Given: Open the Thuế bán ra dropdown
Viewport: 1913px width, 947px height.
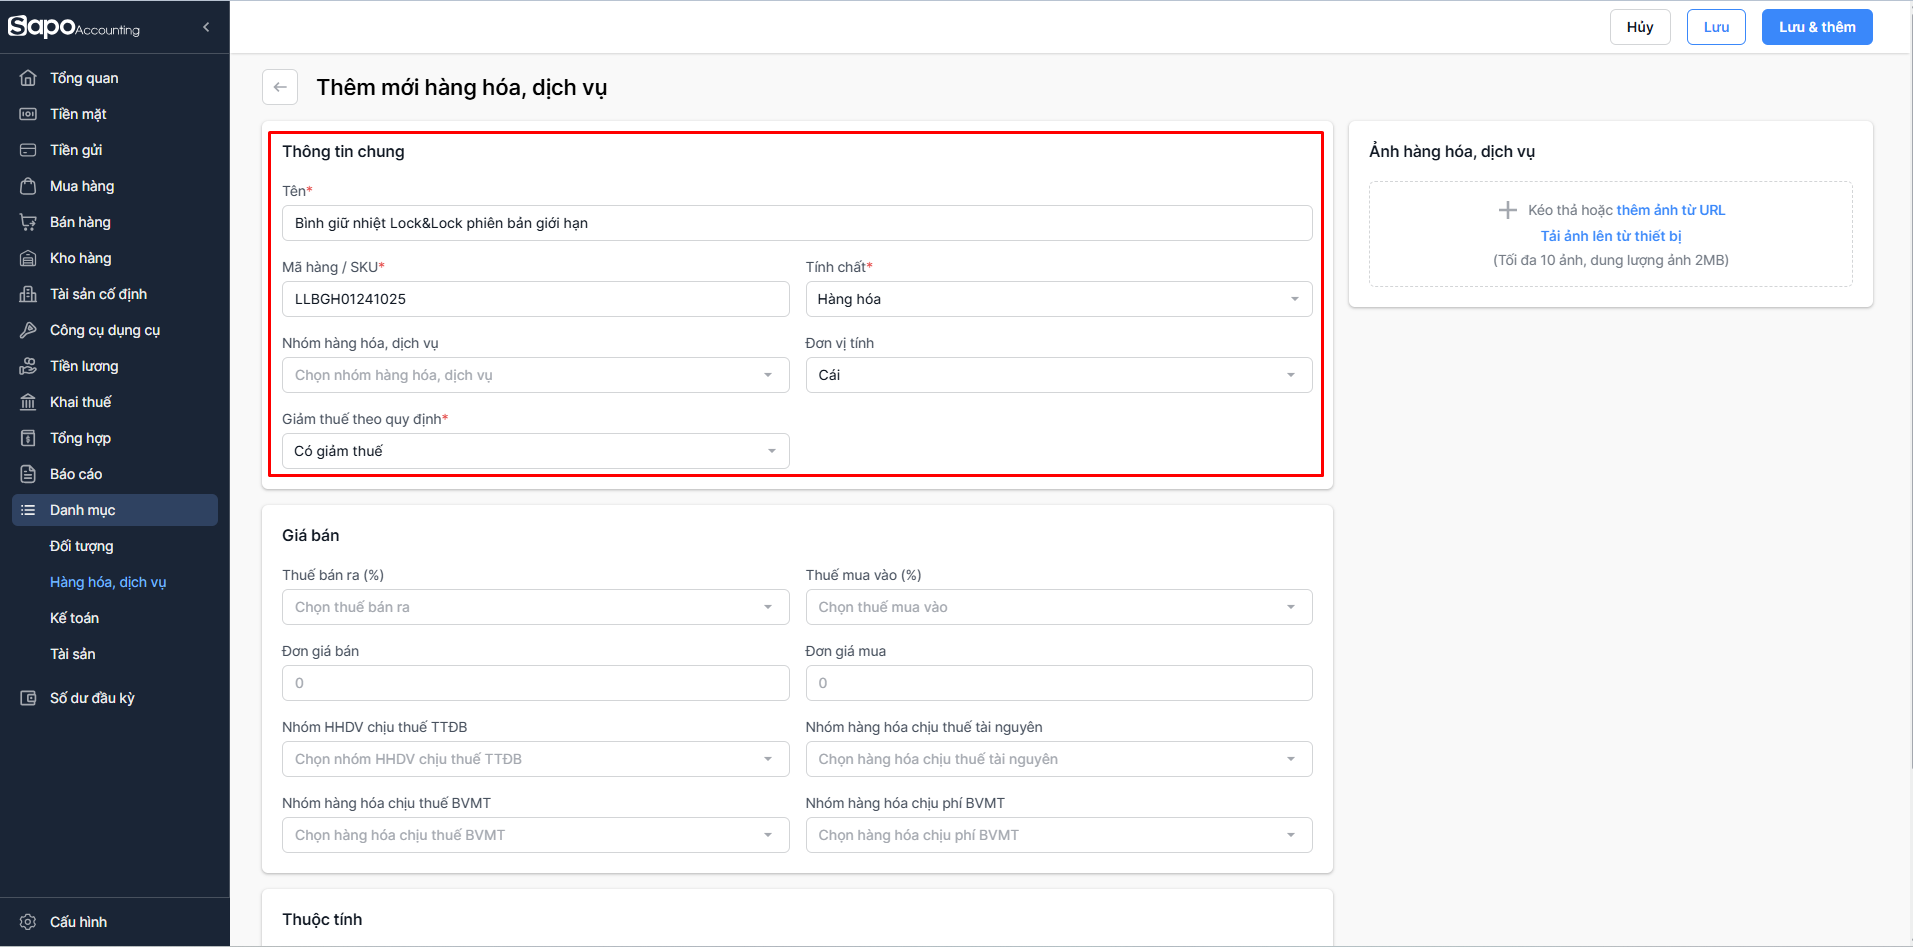Looking at the screenshot, I should [x=535, y=607].
